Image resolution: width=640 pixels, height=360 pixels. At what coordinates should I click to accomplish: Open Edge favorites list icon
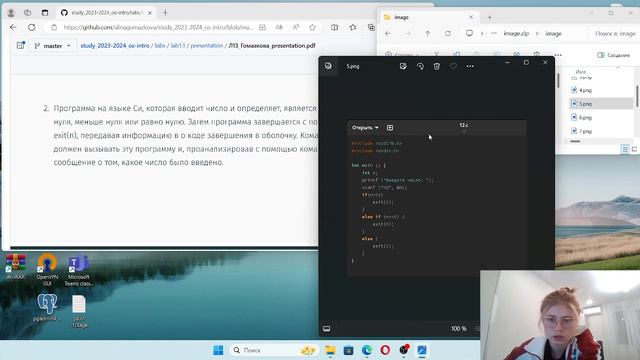point(353,27)
